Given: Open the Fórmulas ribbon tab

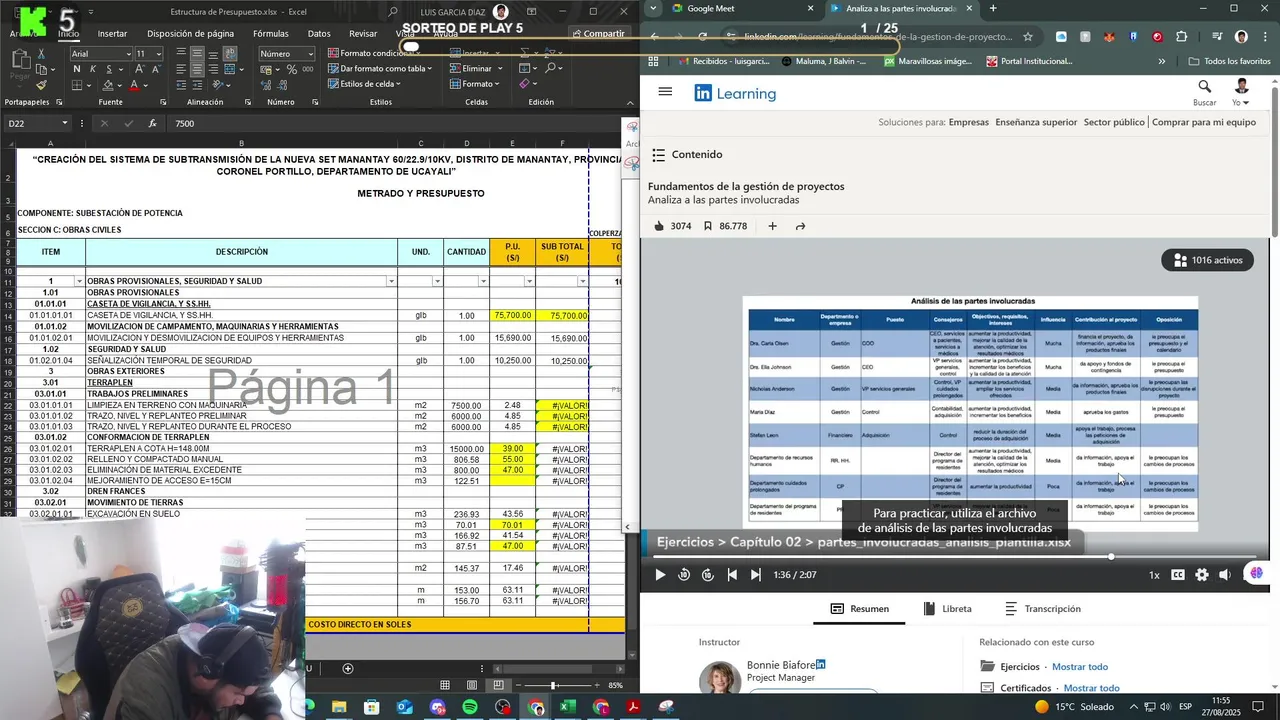Looking at the screenshot, I should pyautogui.click(x=270, y=34).
